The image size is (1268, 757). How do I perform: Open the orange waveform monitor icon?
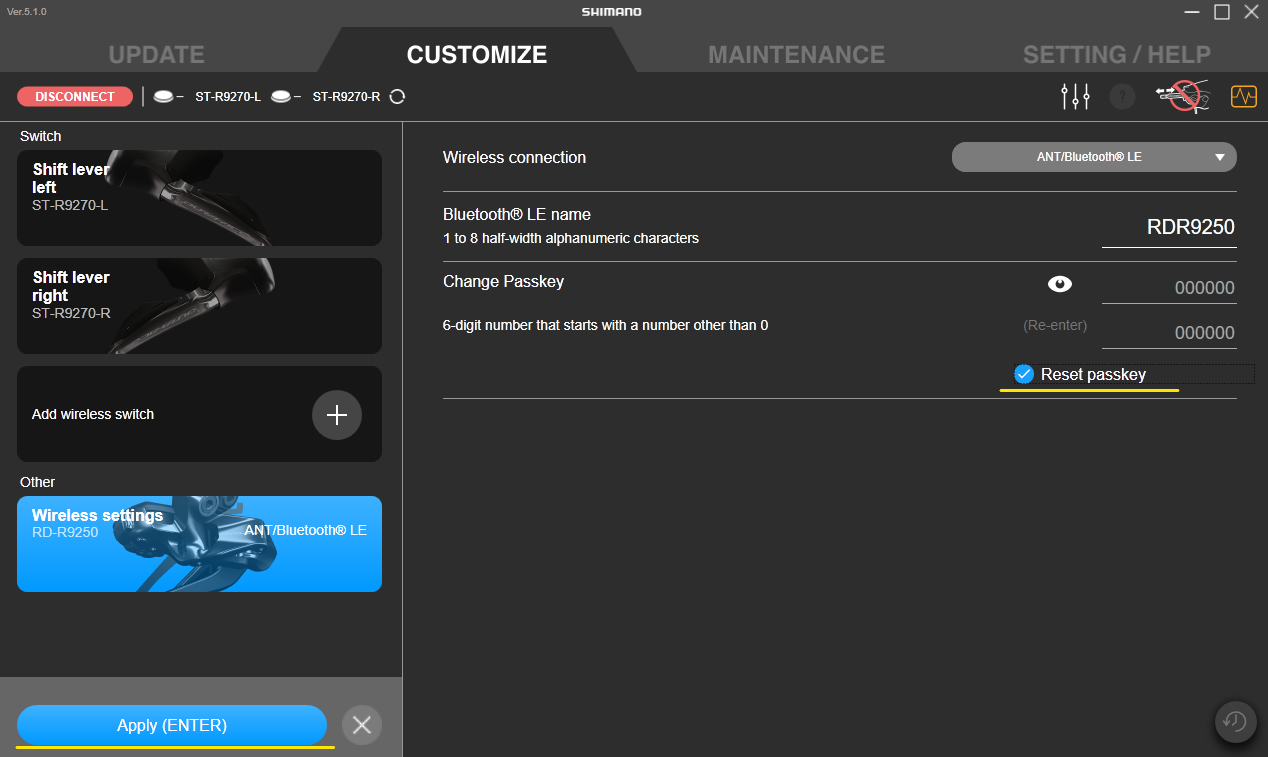(x=1244, y=97)
